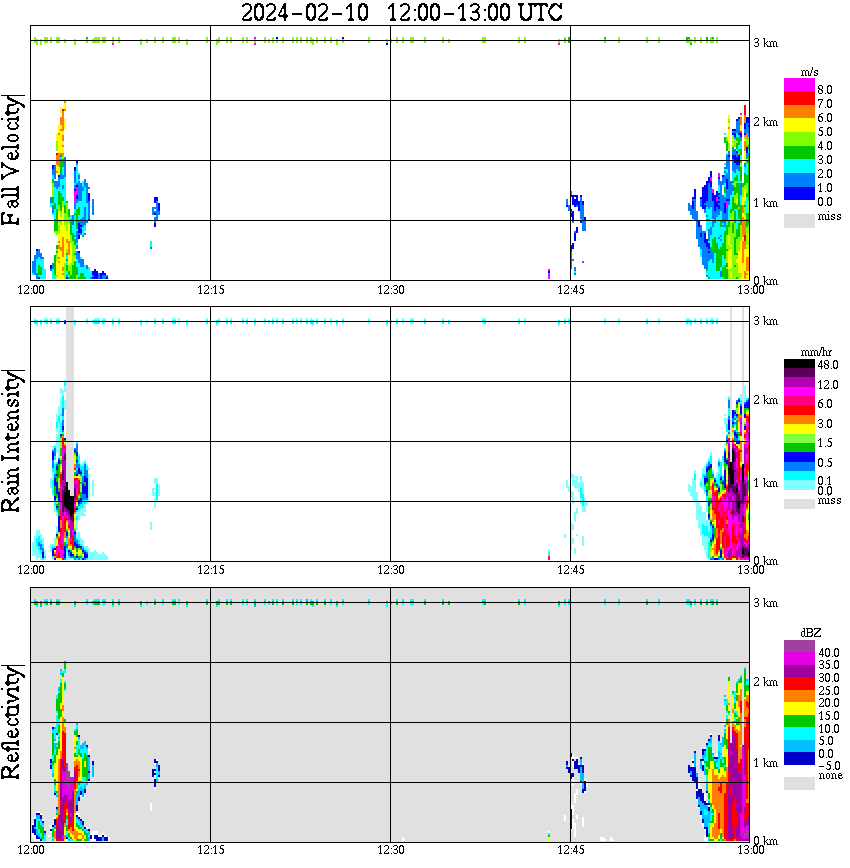850x868 pixels.
Task: Click the magenta 8.0 m/s legend swatch
Action: click(799, 84)
